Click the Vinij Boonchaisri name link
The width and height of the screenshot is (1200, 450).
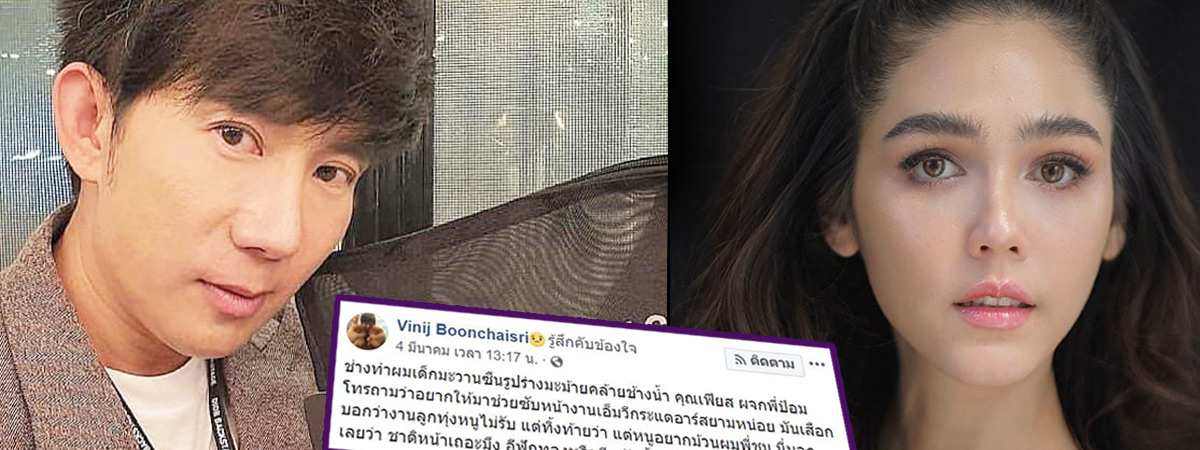(463, 329)
